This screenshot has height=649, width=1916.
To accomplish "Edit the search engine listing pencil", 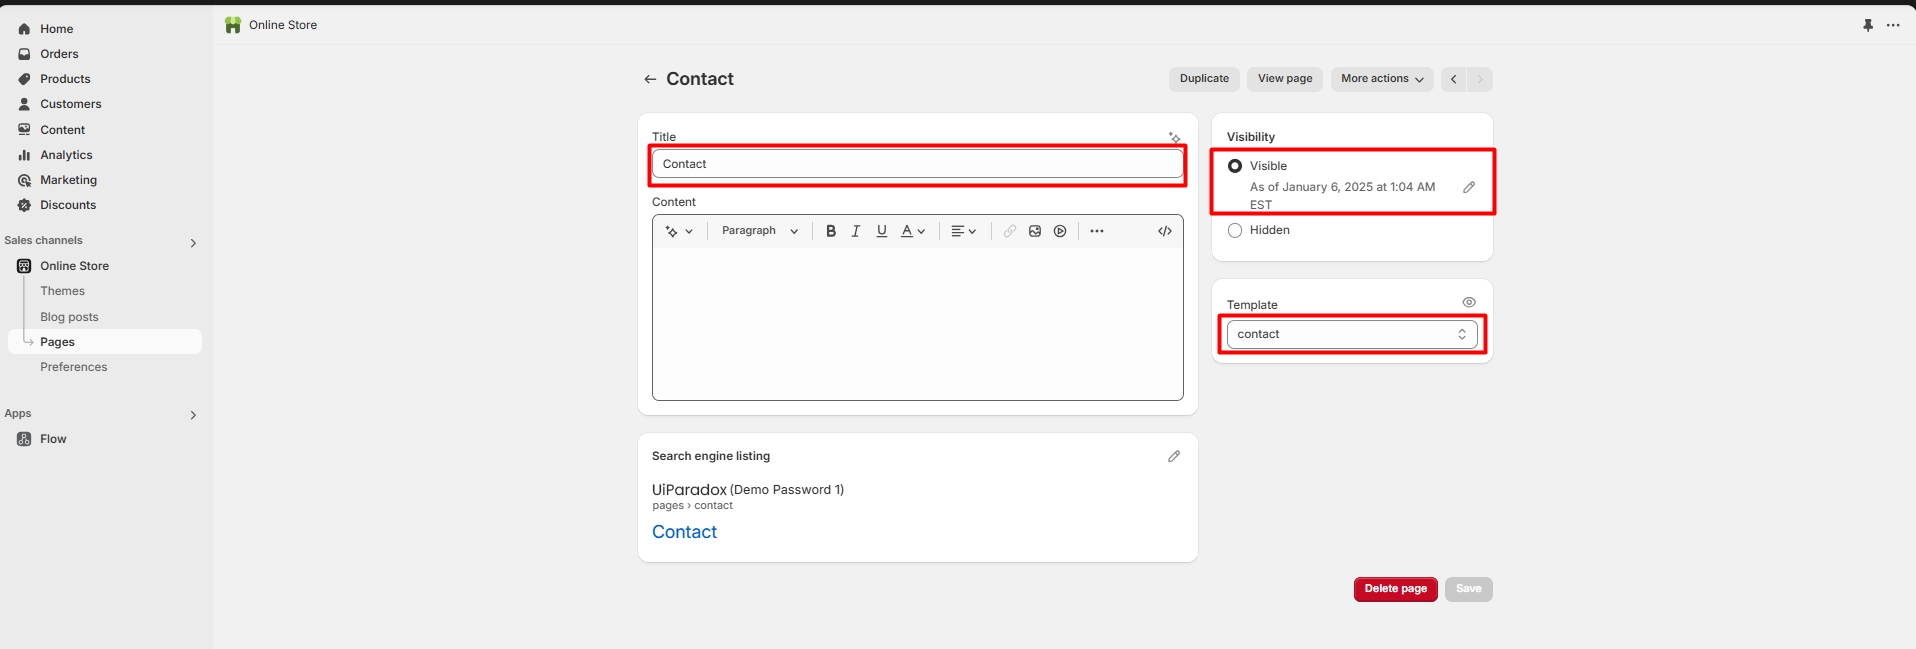I will pos(1174,456).
